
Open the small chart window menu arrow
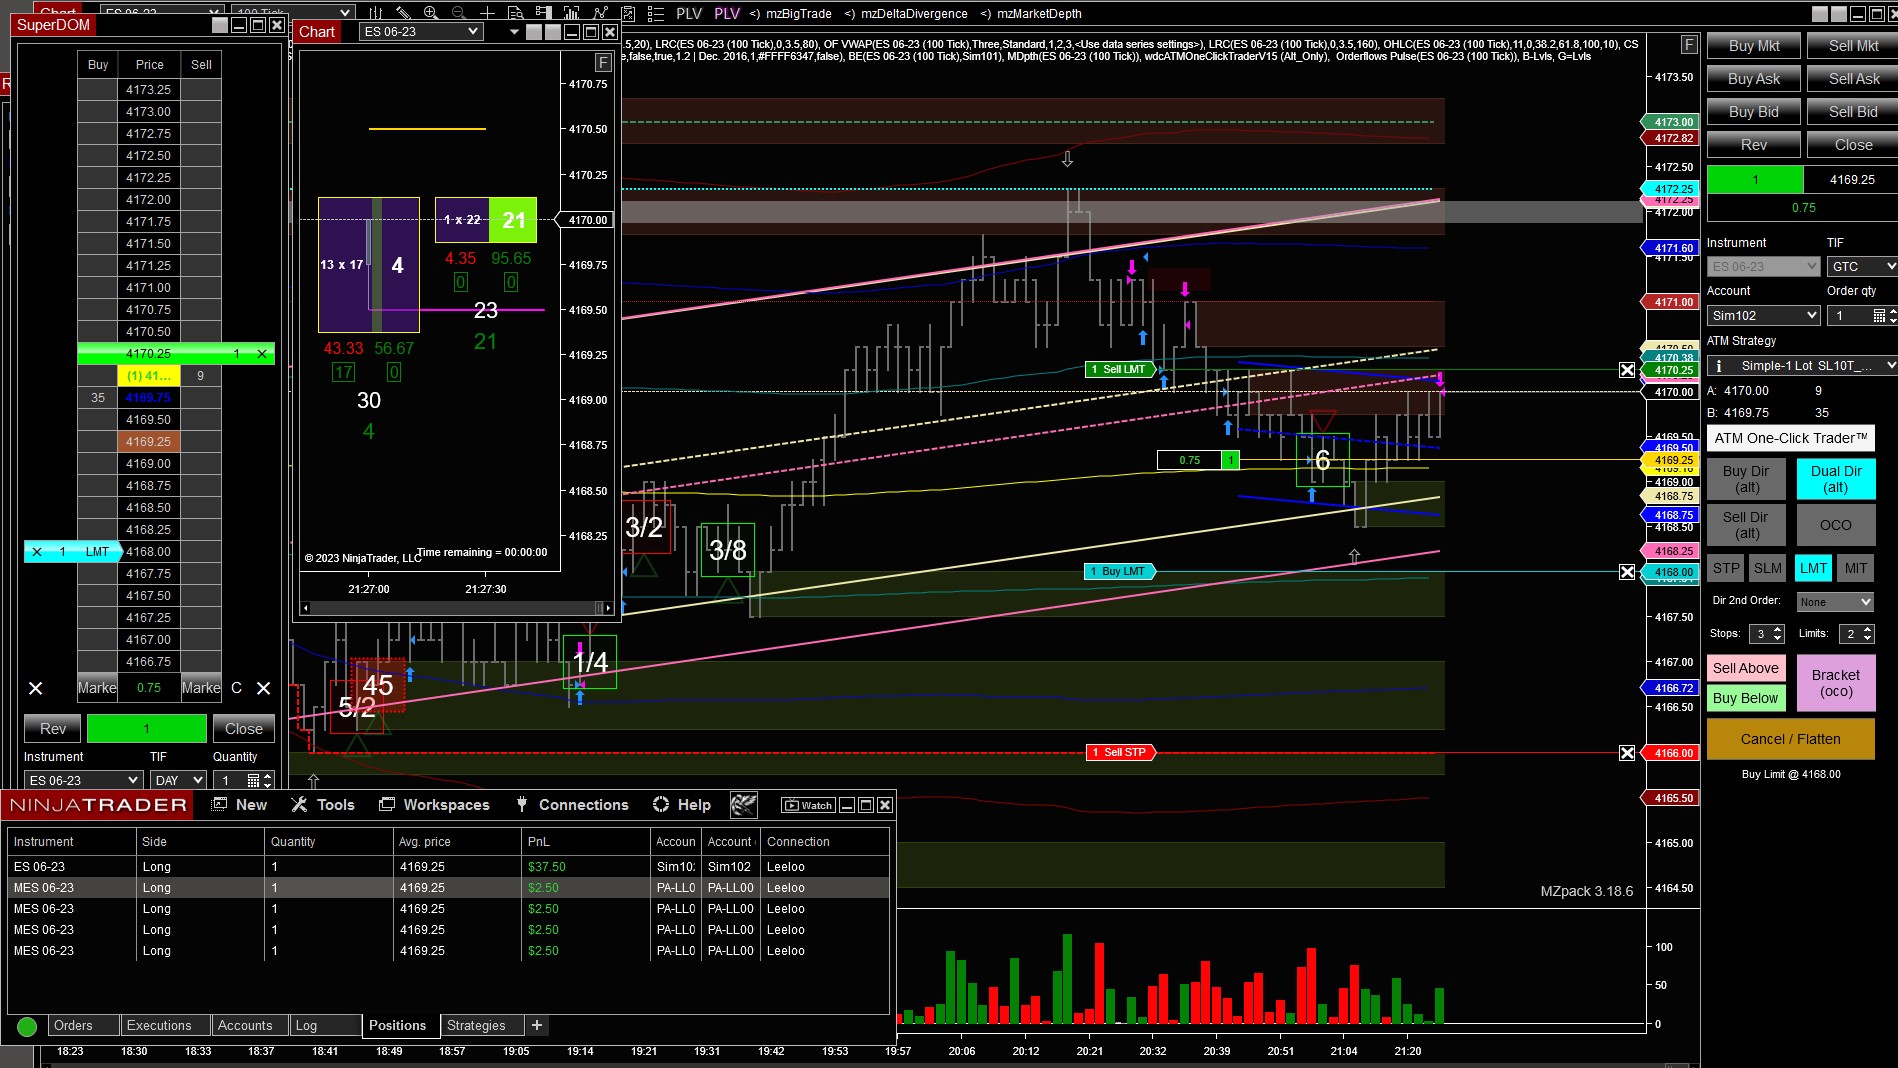tap(514, 32)
